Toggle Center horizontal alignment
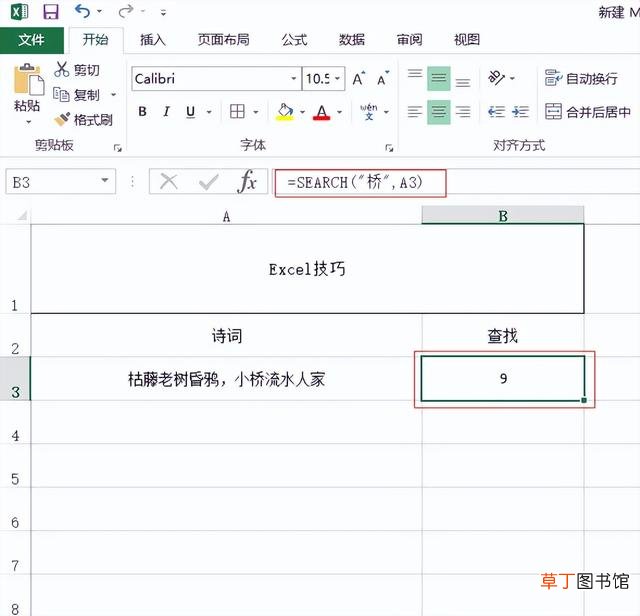The width and height of the screenshot is (640, 616). (439, 112)
